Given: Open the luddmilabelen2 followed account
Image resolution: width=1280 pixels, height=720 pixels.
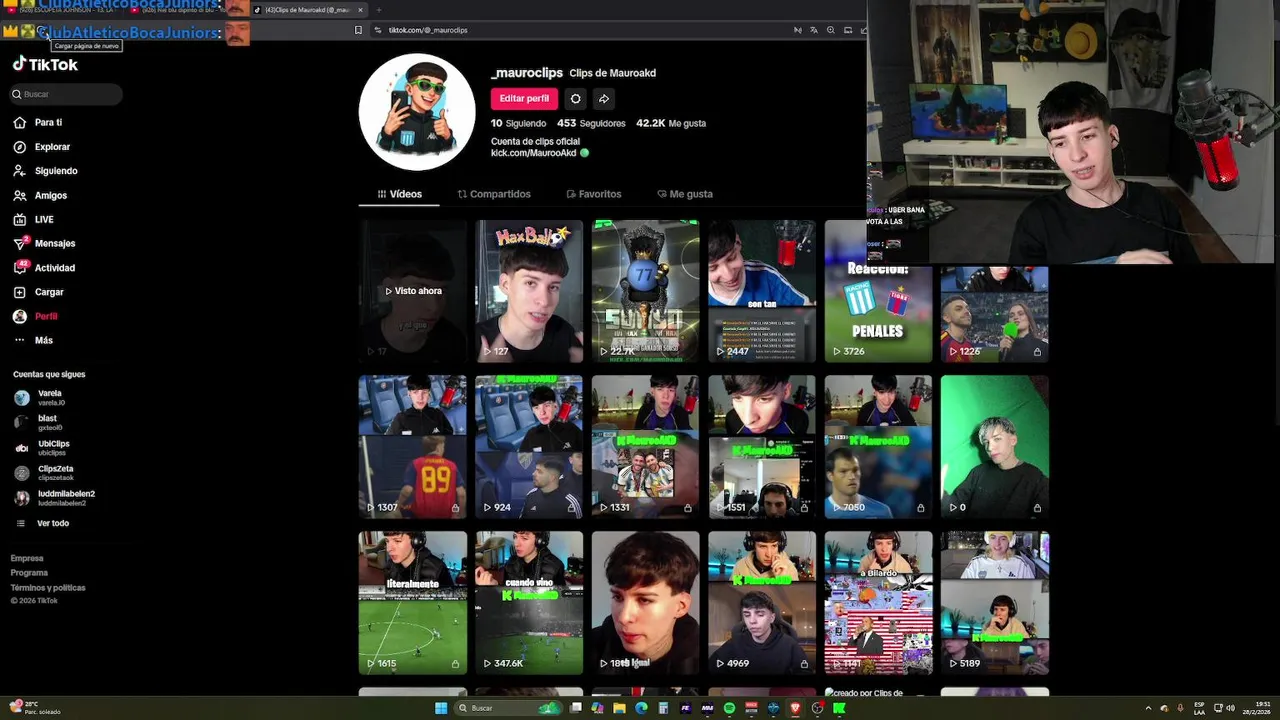Looking at the screenshot, I should tap(55, 497).
